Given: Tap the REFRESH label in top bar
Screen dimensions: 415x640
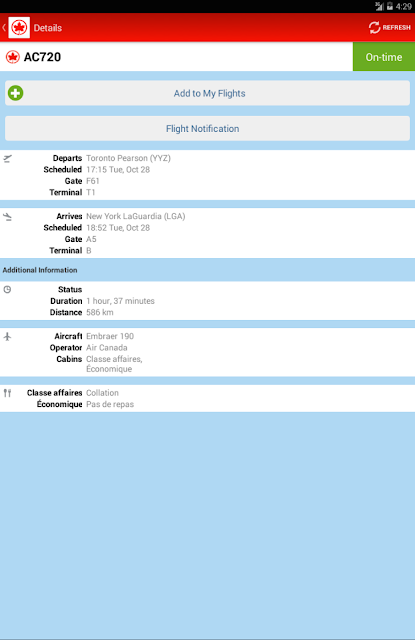Looking at the screenshot, I should click(396, 27).
